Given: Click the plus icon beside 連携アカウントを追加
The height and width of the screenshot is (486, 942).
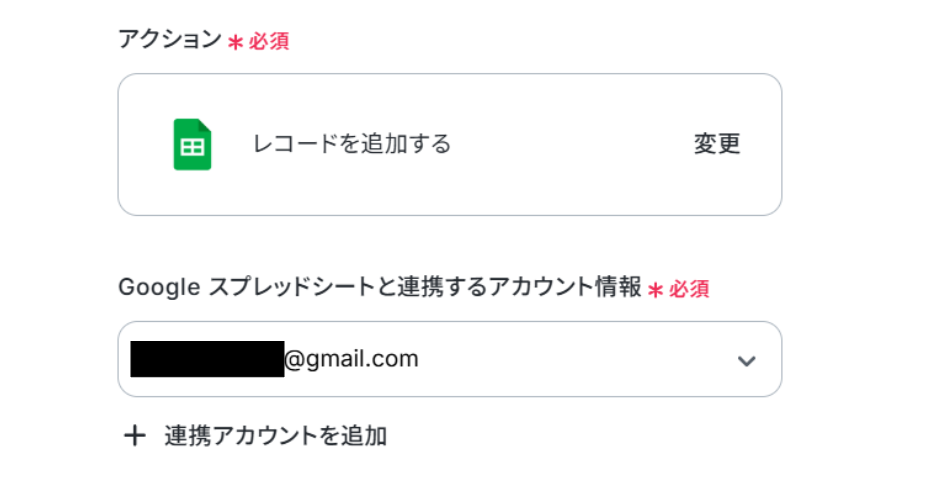Looking at the screenshot, I should 134,436.
